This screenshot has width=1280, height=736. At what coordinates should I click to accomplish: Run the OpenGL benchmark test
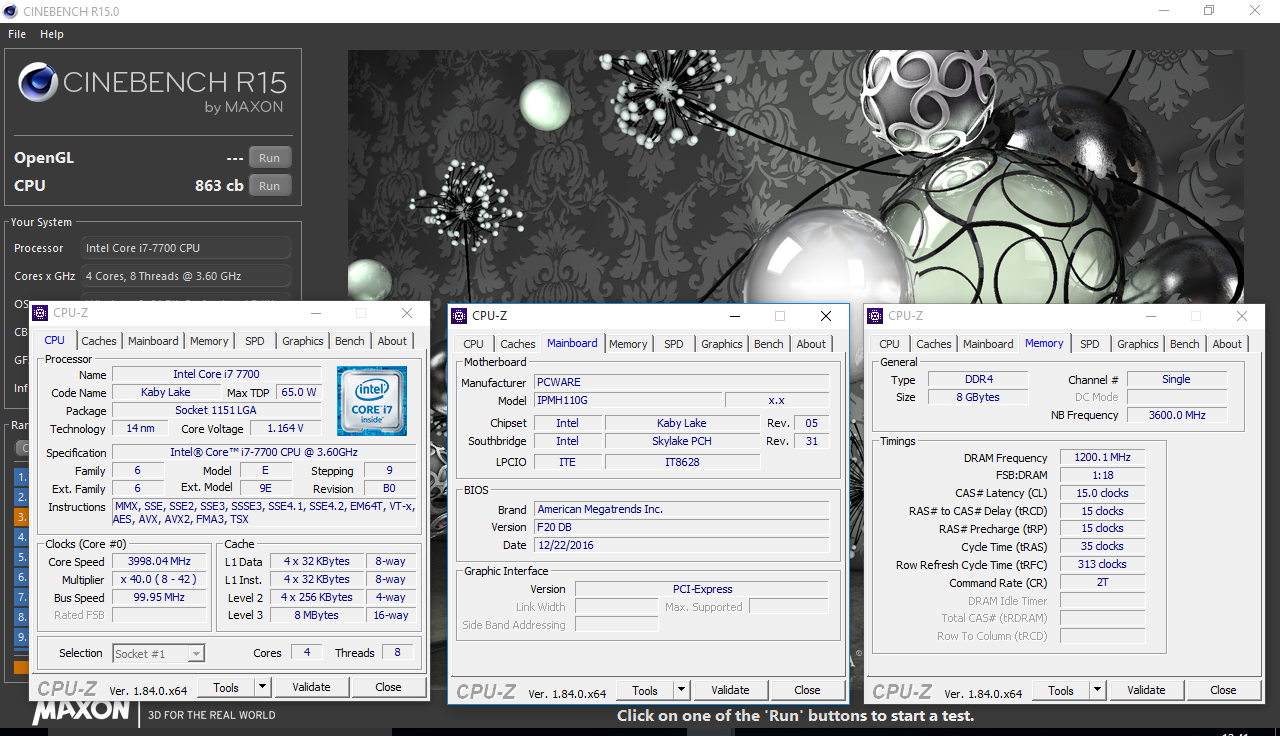[x=270, y=158]
